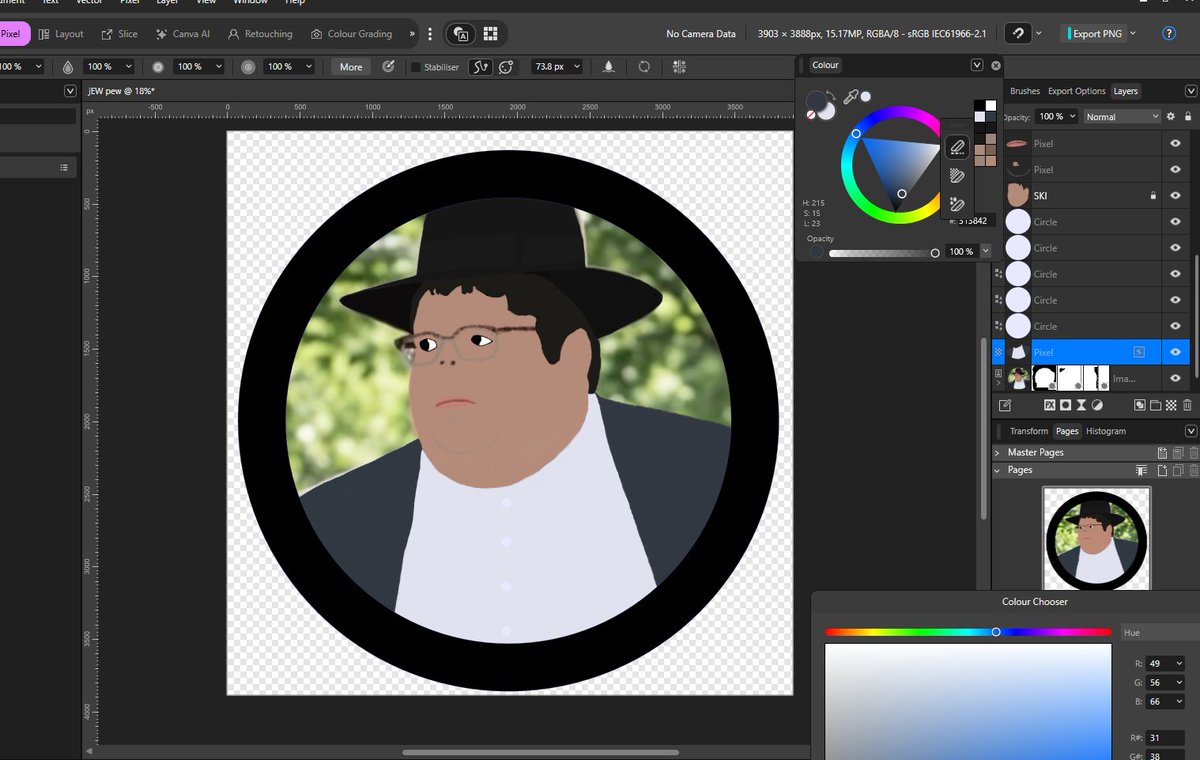This screenshot has height=760, width=1200.
Task: Click the layer lock icon beside blend mode
Action: 1188,117
